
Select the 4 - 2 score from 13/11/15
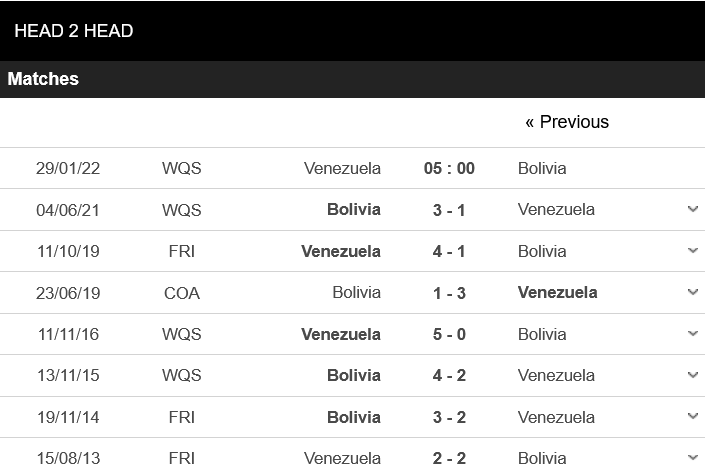[x=449, y=375]
